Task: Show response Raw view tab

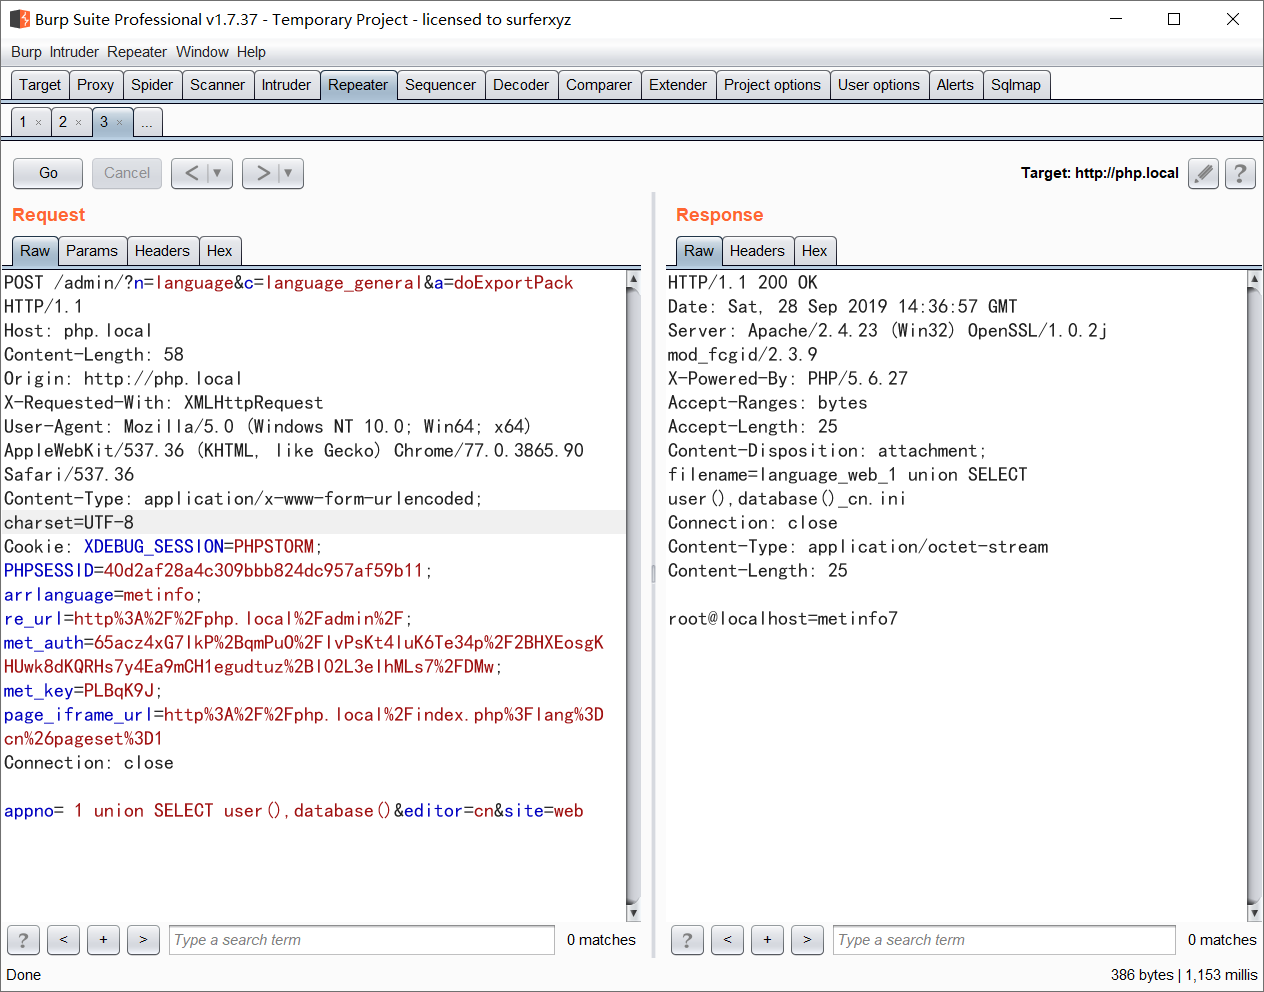Action: click(x=699, y=251)
